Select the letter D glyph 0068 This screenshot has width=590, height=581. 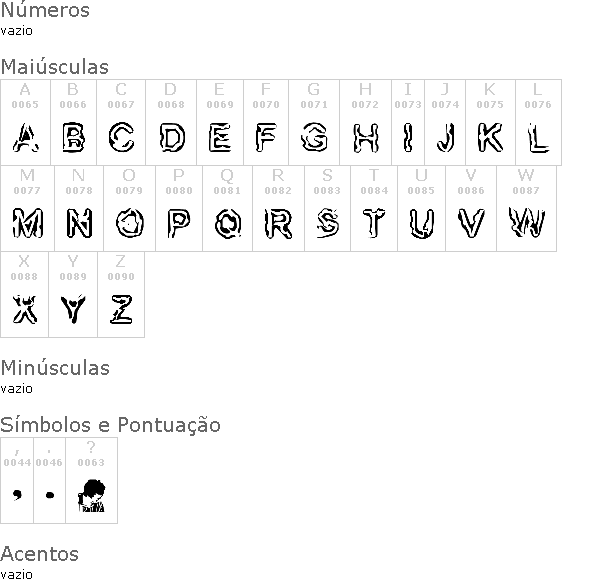pyautogui.click(x=171, y=122)
